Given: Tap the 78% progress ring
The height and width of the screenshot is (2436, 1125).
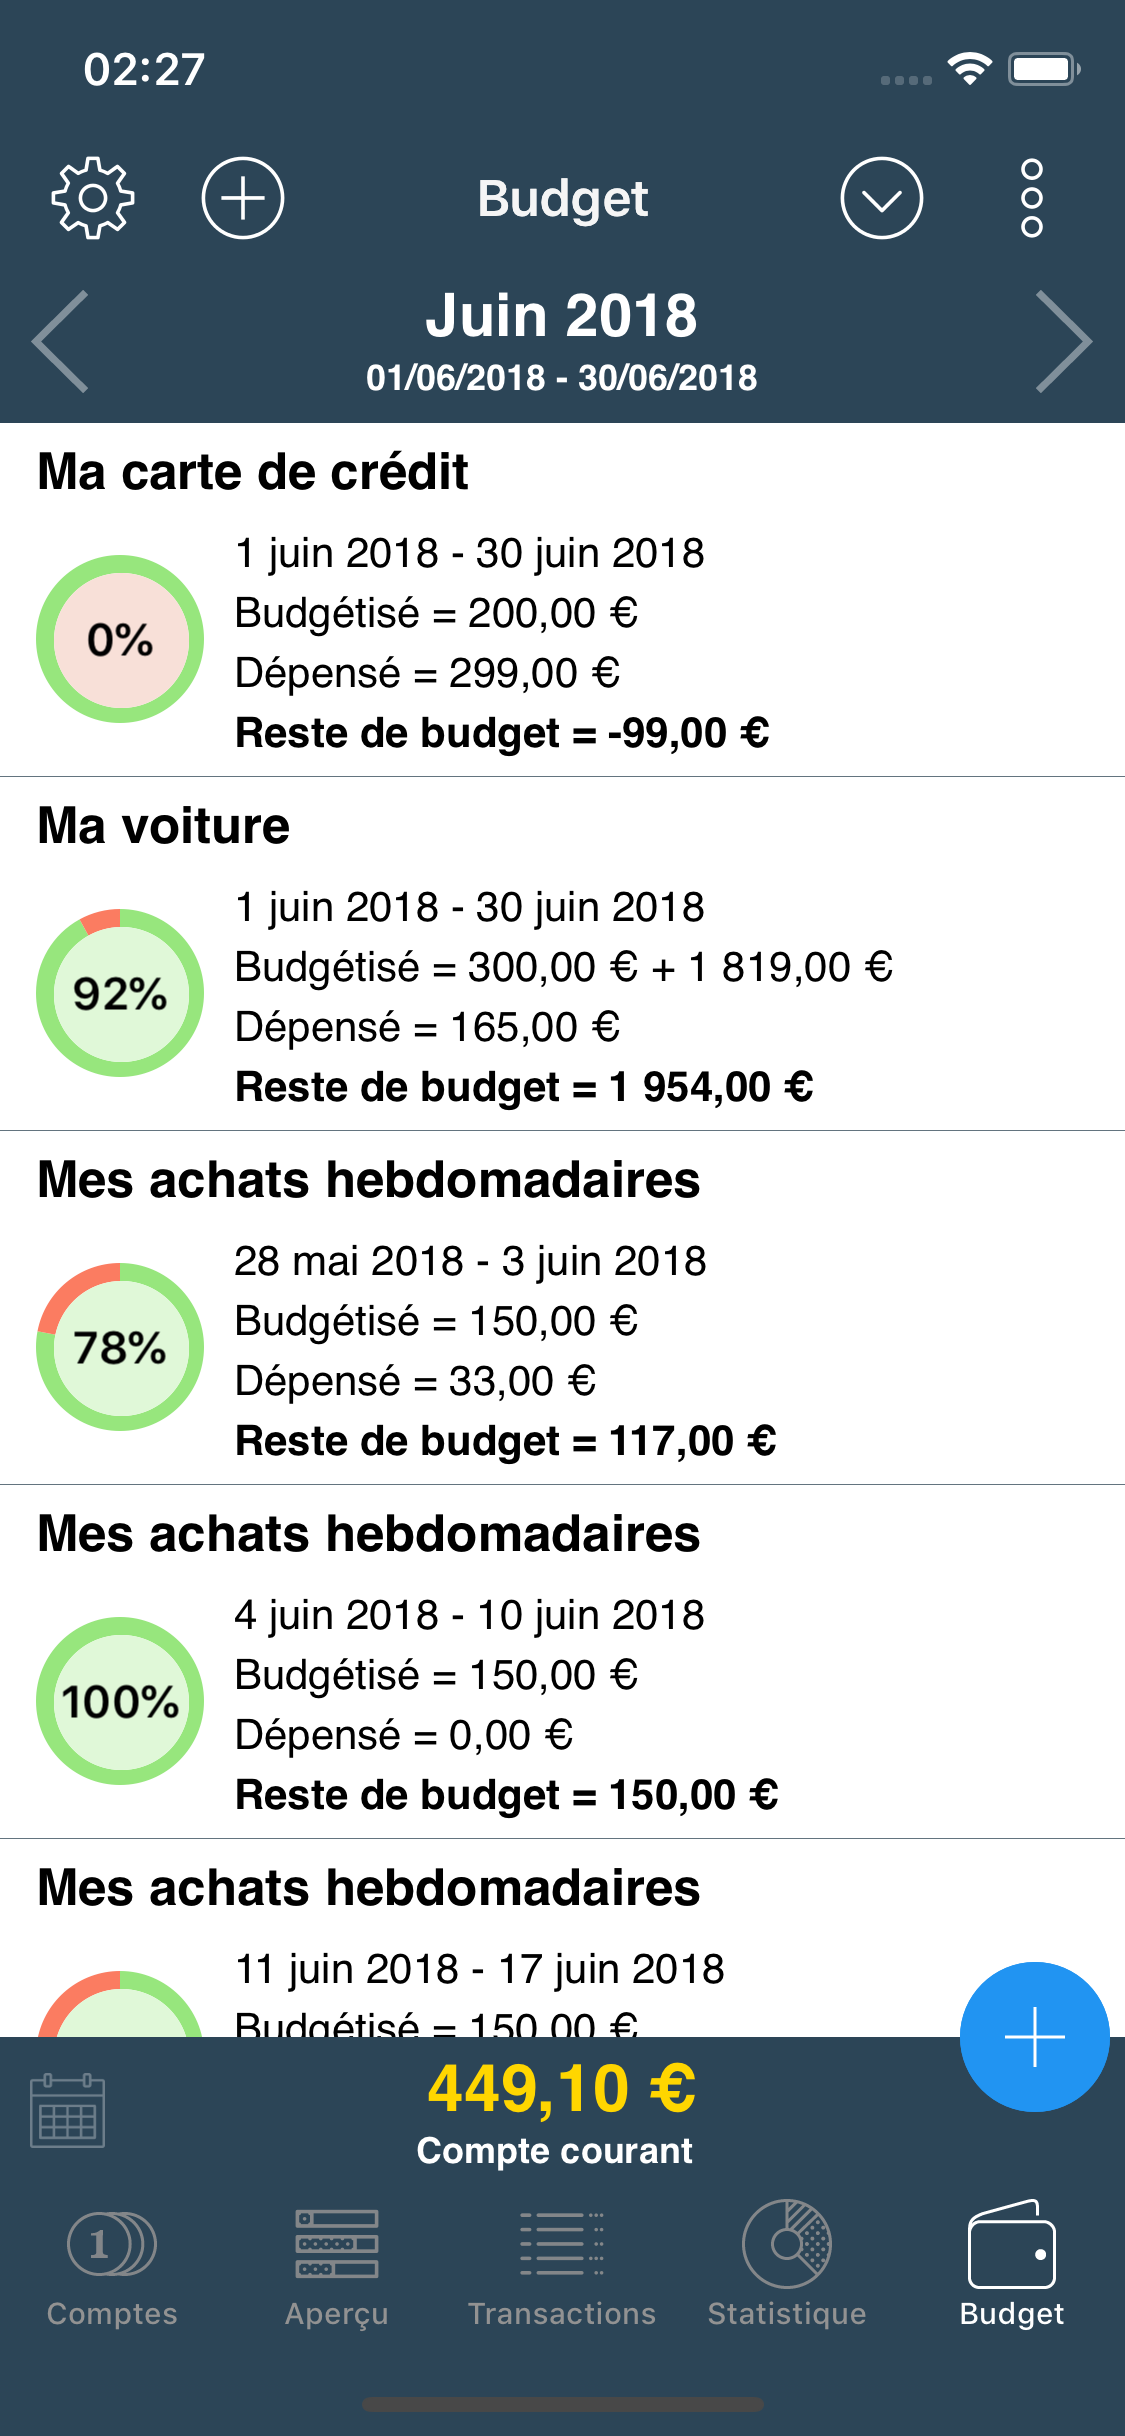Looking at the screenshot, I should (x=120, y=1347).
